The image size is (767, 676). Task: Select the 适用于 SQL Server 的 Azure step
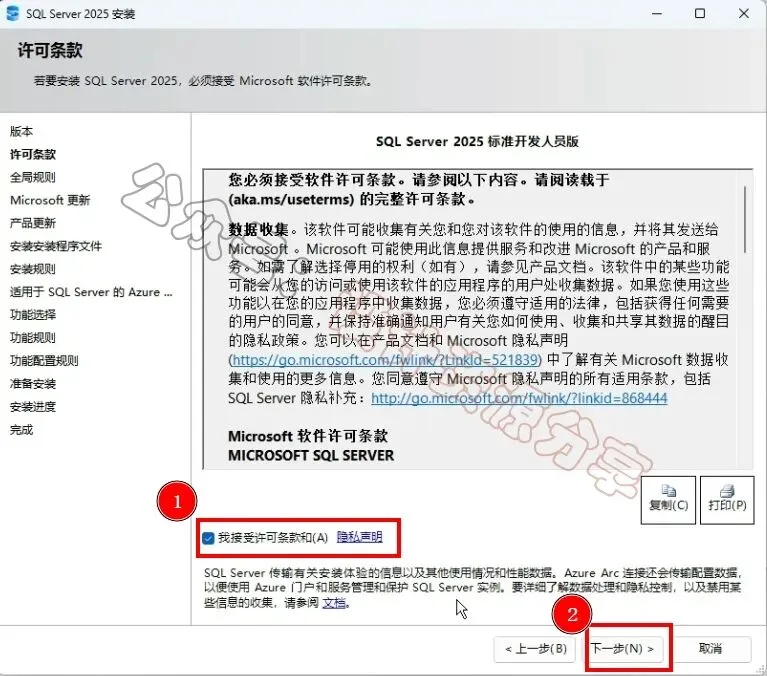pyautogui.click(x=91, y=292)
